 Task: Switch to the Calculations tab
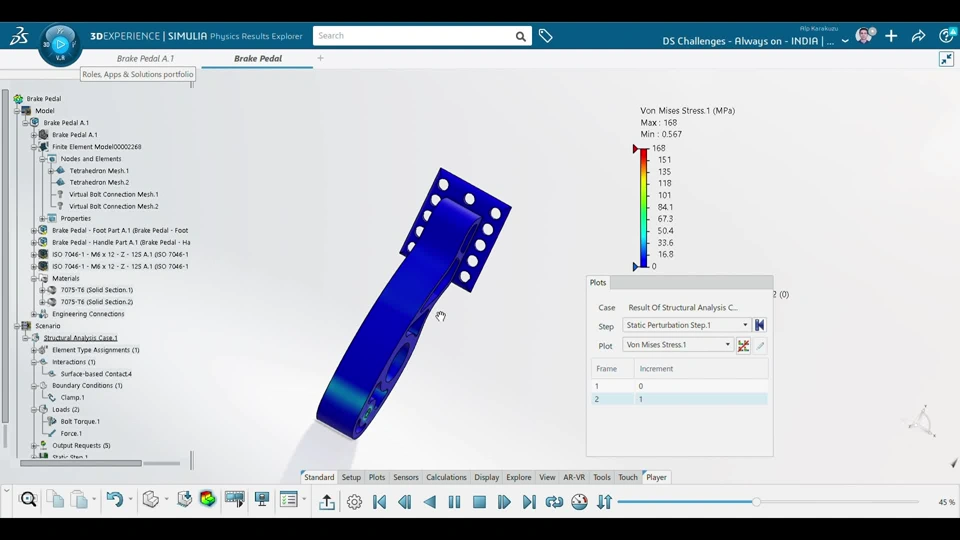[x=446, y=478]
